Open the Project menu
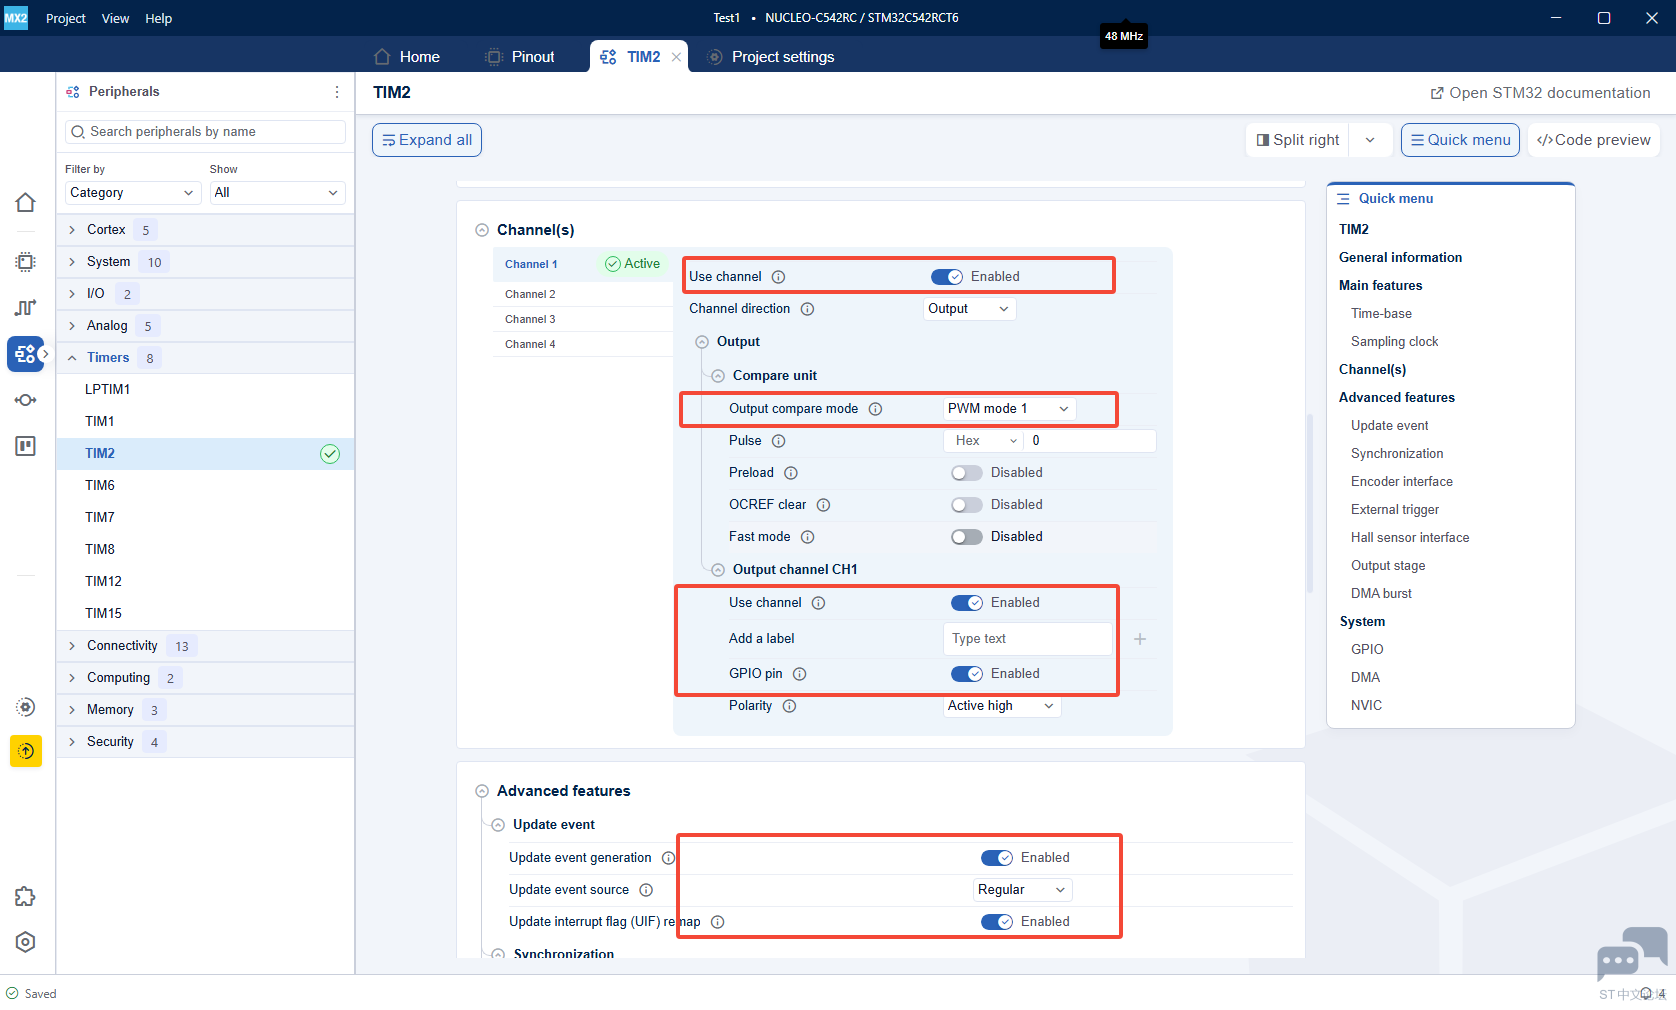This screenshot has width=1676, height=1010. pyautogui.click(x=66, y=18)
